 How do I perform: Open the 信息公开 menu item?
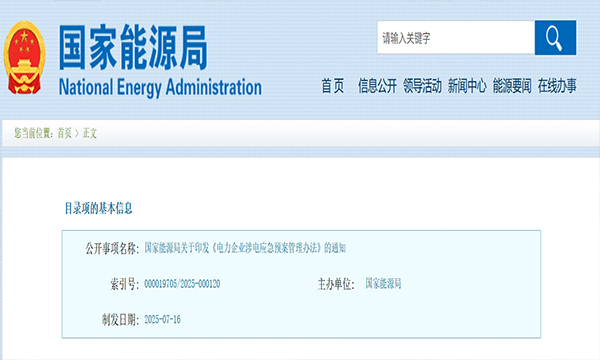click(377, 86)
